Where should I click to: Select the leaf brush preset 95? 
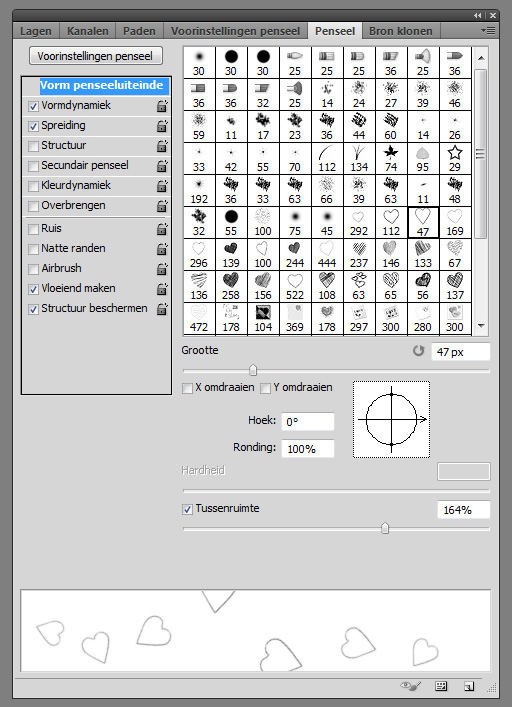pyautogui.click(x=423, y=159)
